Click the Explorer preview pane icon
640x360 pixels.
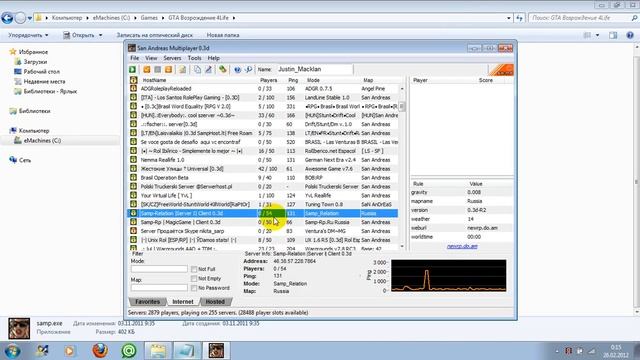coord(613,35)
